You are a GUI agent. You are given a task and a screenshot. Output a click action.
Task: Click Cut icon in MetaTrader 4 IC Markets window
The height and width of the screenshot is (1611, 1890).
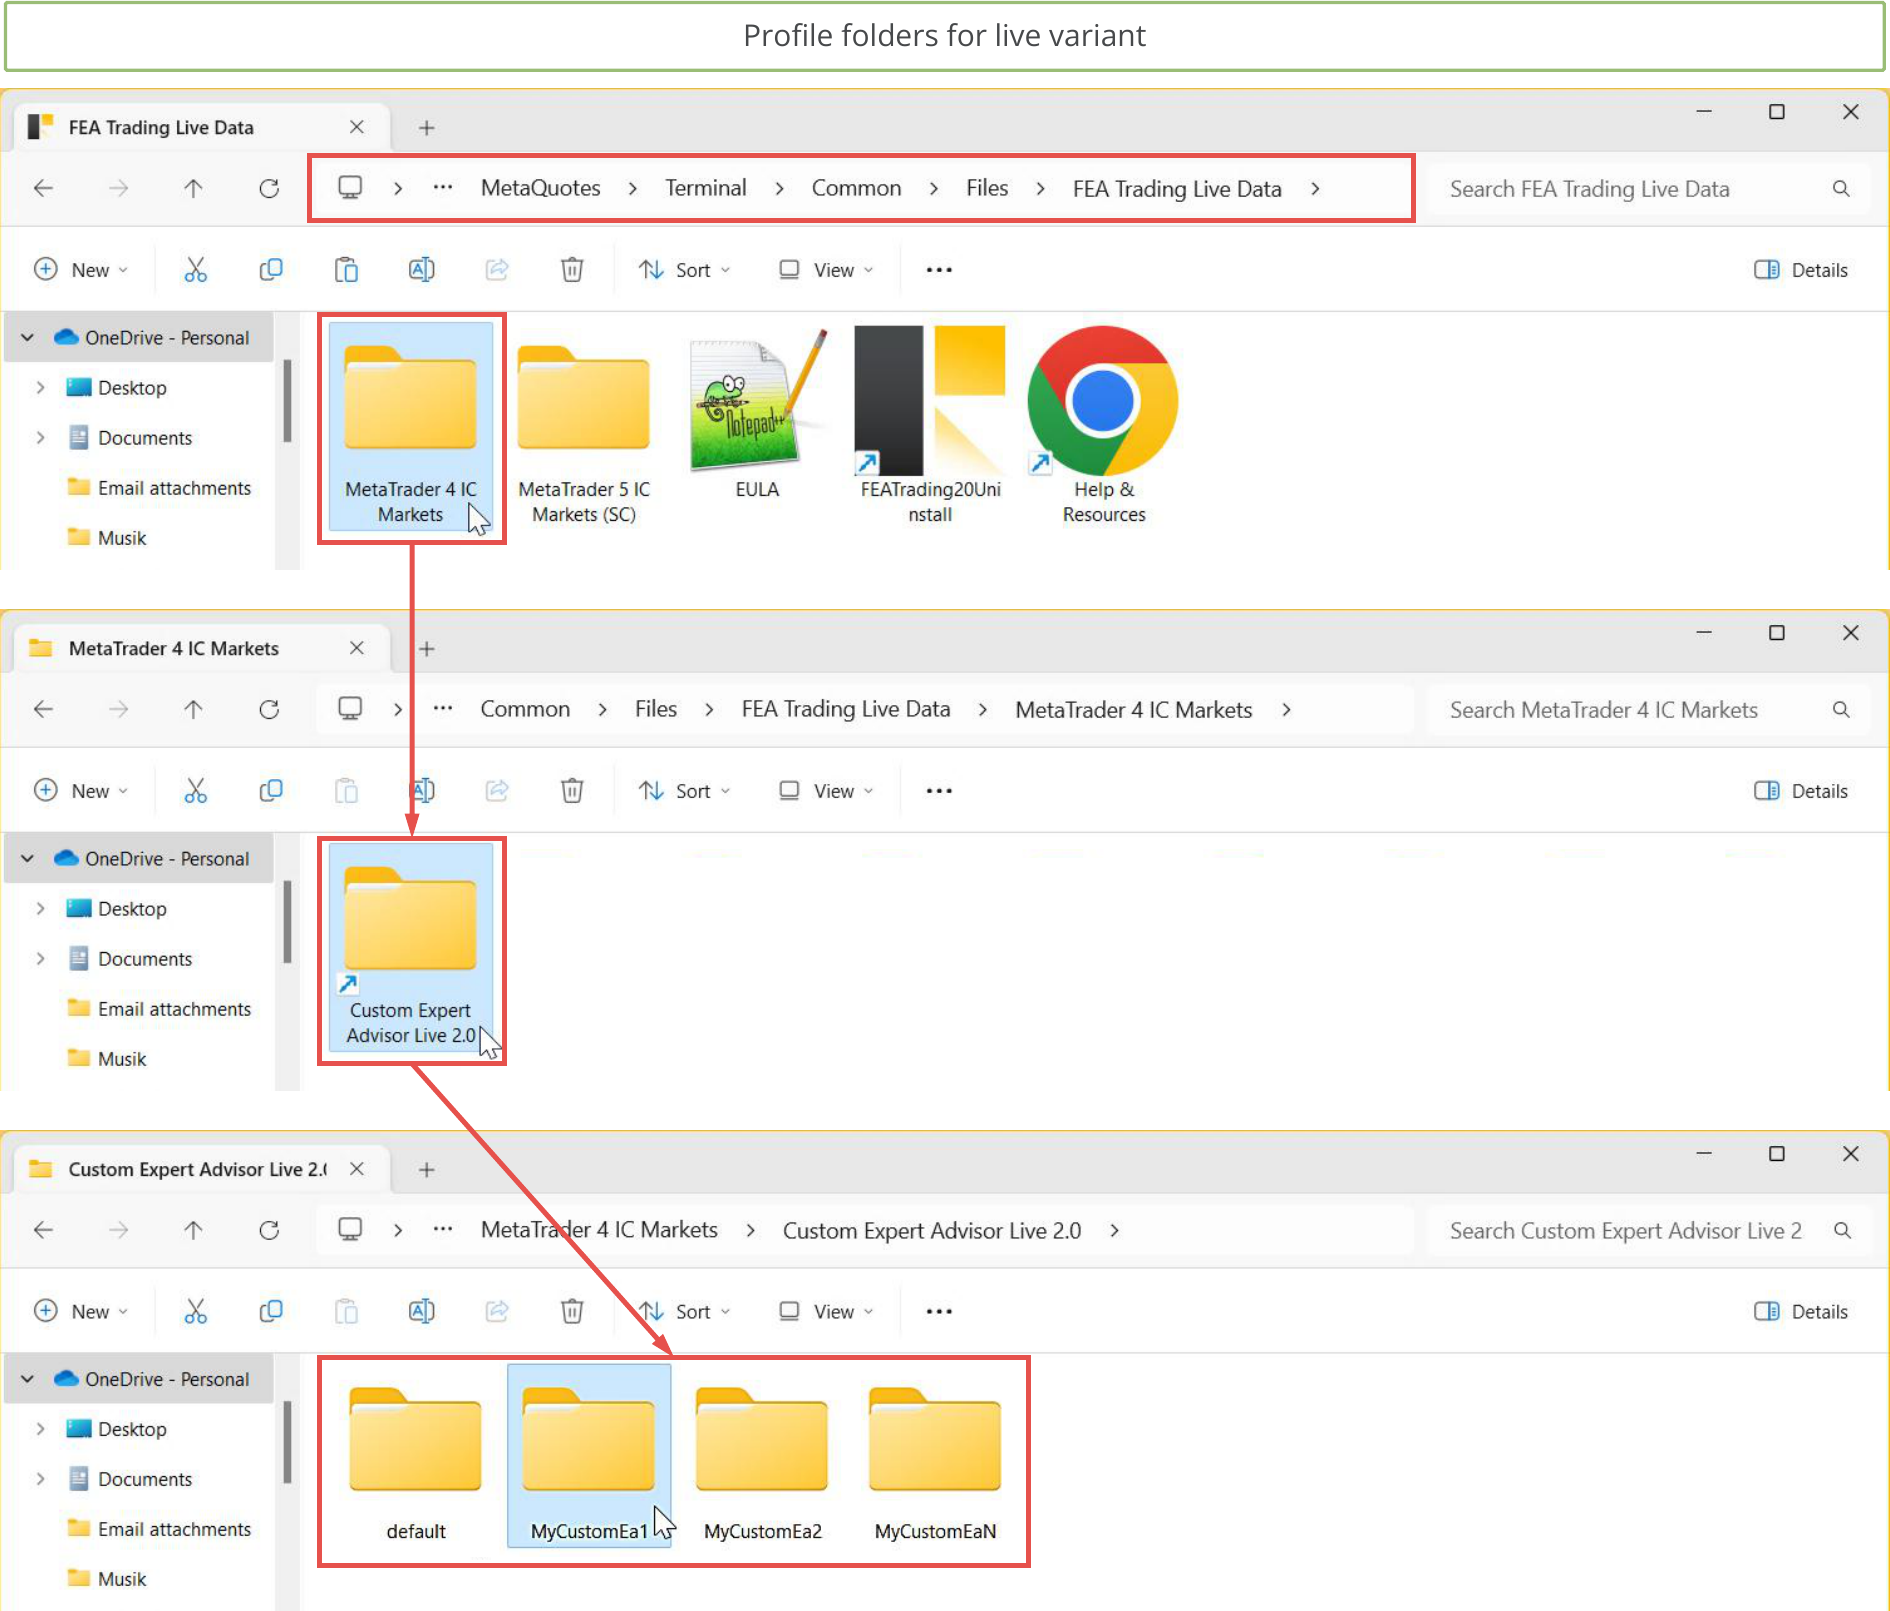tap(196, 791)
